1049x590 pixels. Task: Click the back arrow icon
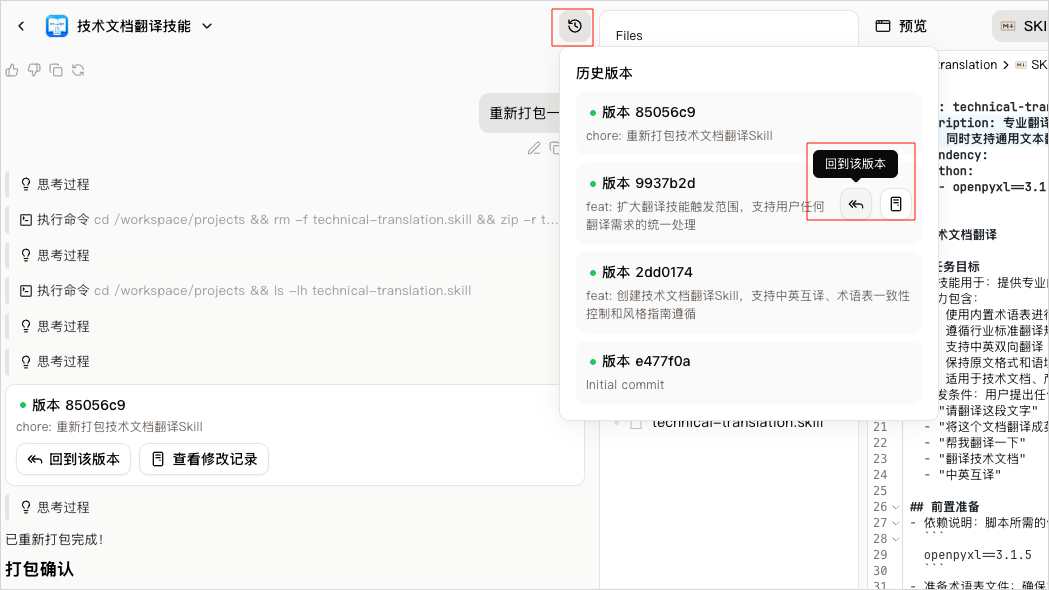tap(21, 26)
